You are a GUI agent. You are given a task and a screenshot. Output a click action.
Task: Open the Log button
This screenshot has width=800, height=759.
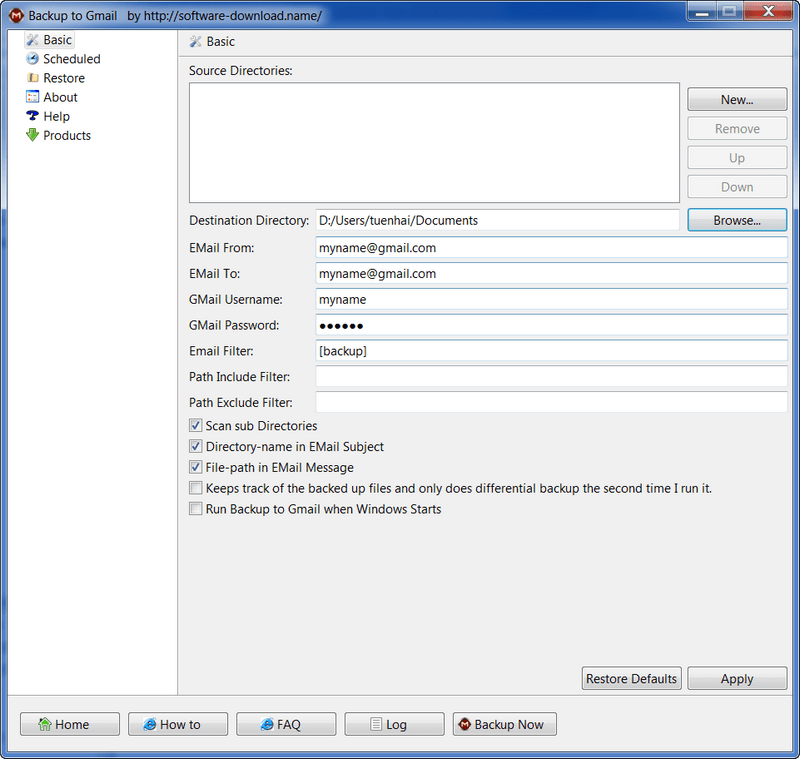tap(394, 724)
